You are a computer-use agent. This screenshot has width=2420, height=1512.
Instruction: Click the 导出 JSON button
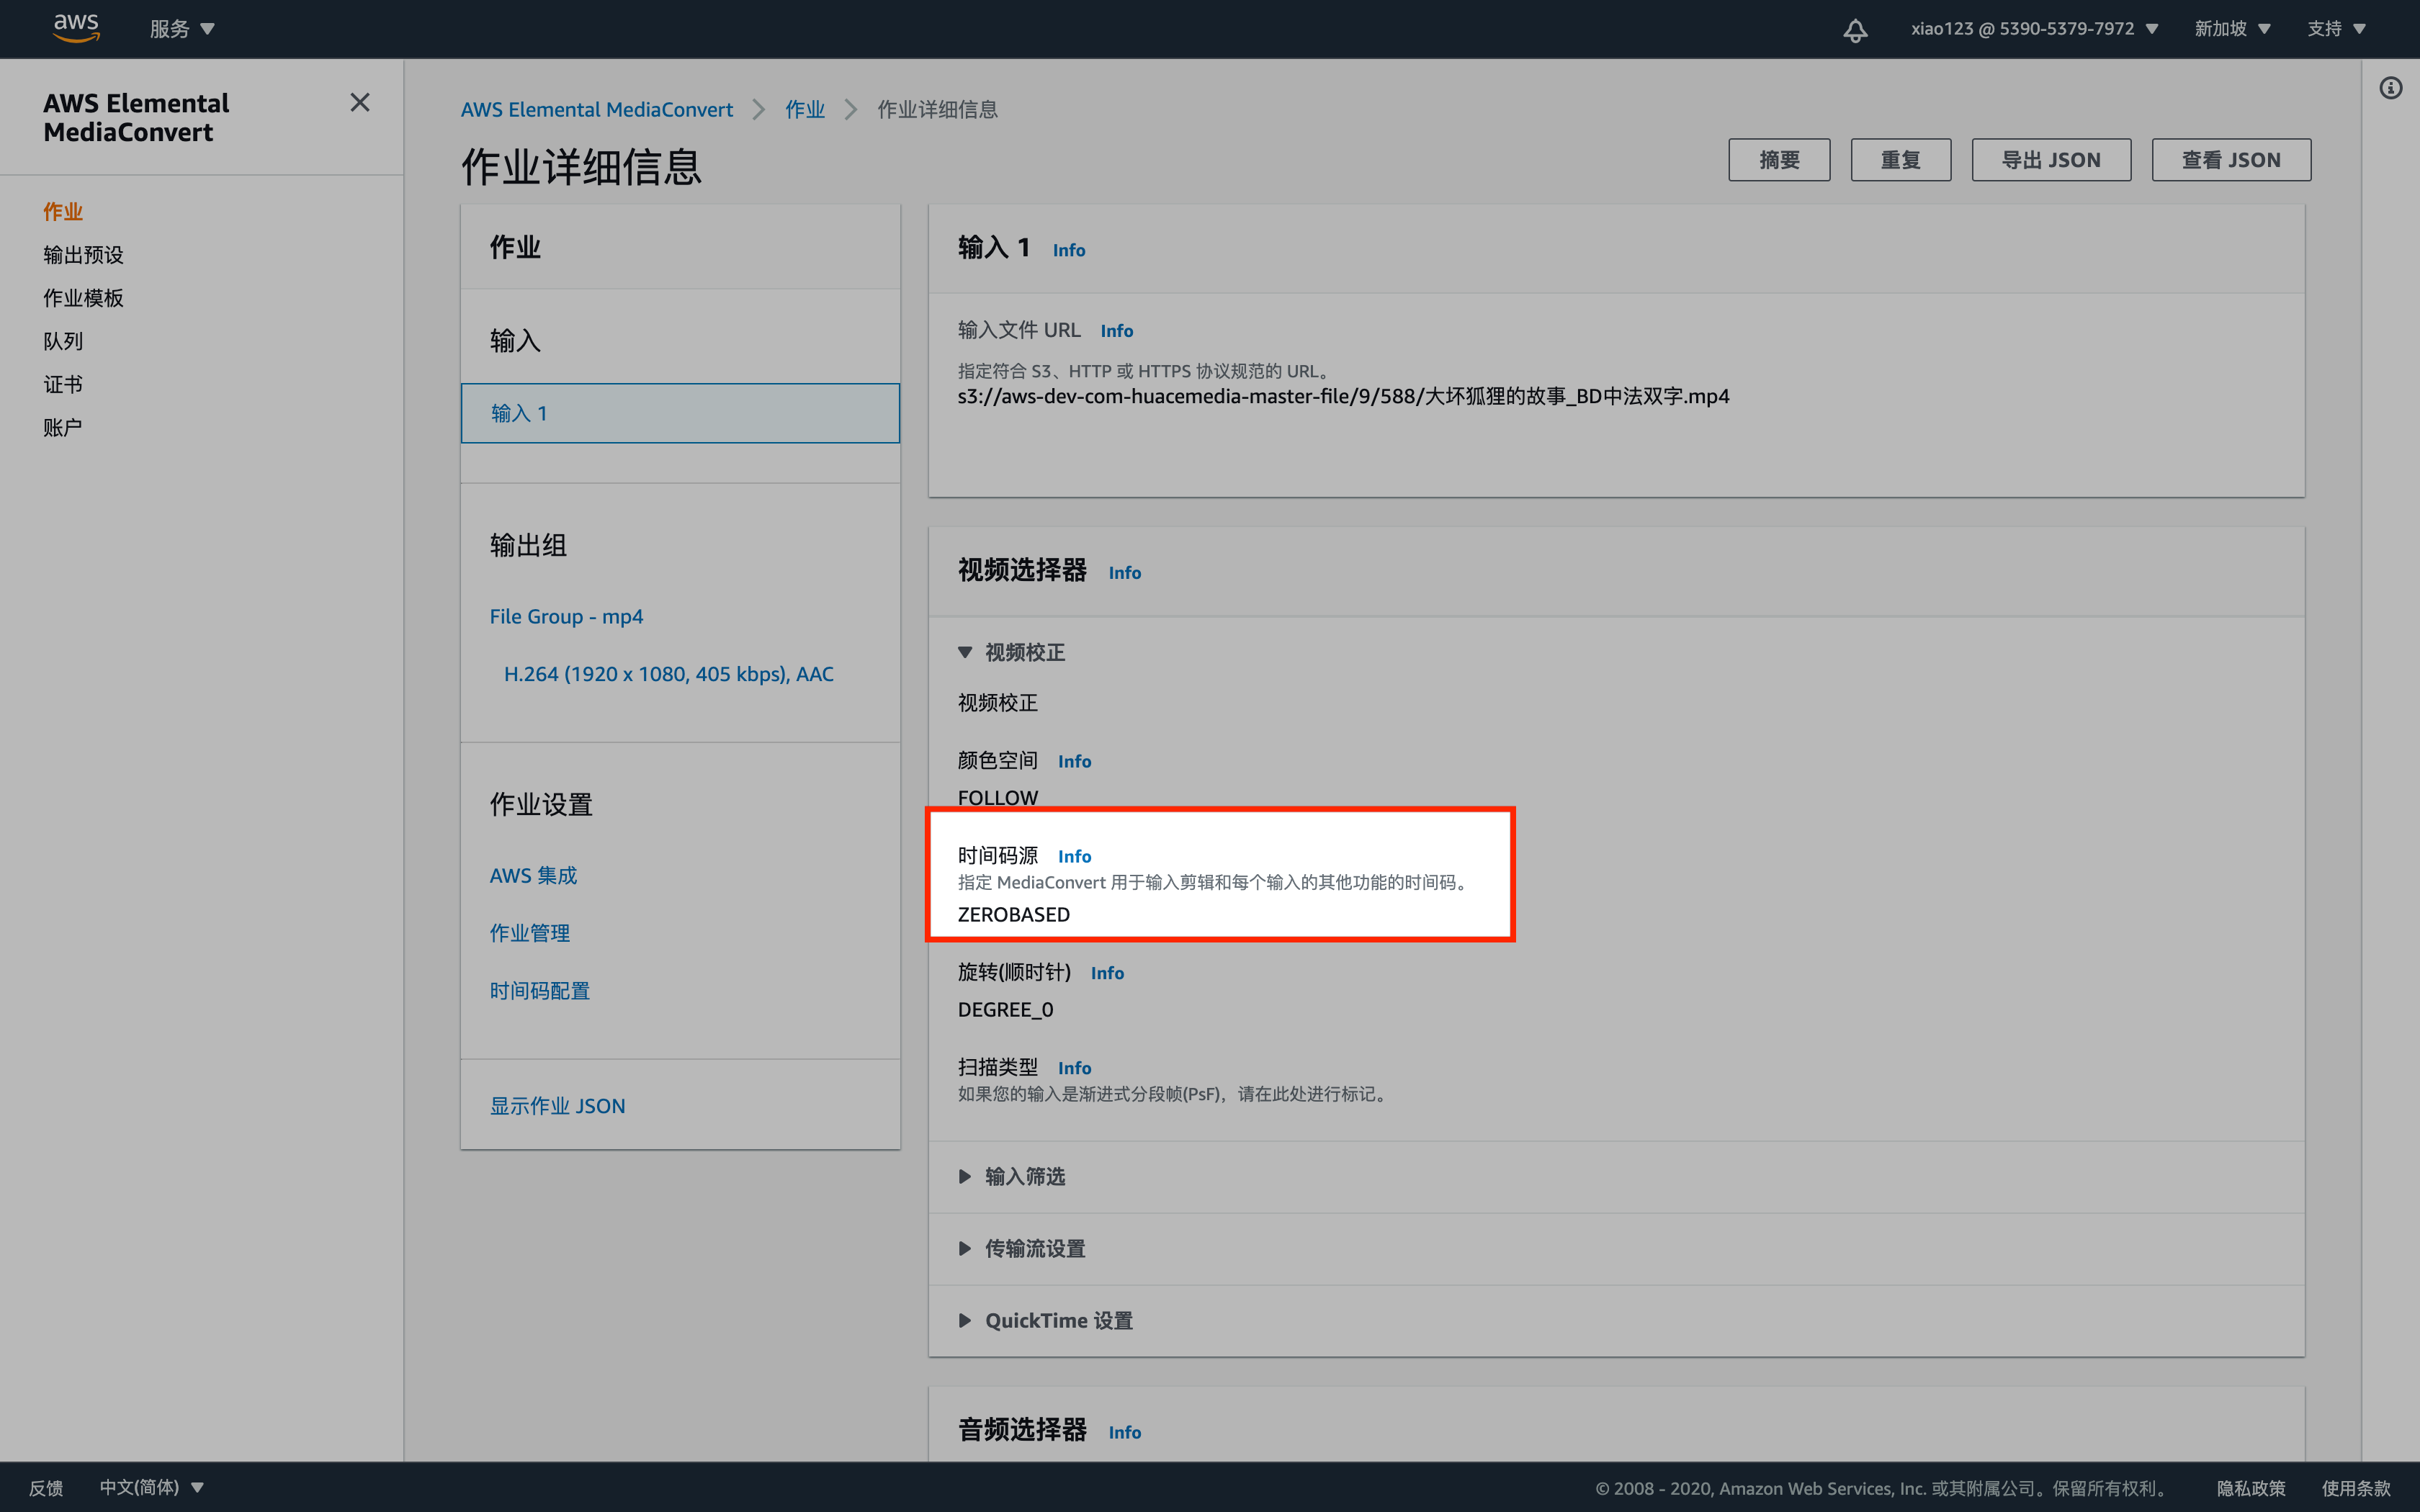(2050, 160)
